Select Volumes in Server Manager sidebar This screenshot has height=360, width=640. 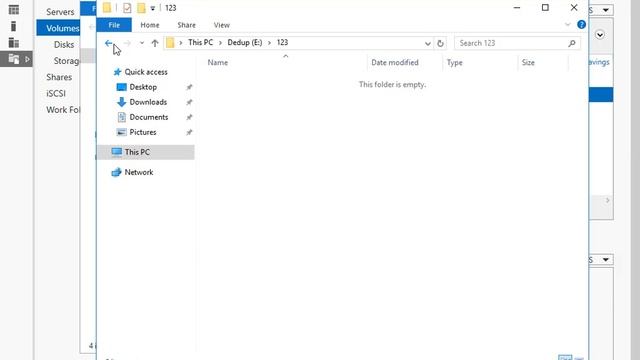[62, 28]
